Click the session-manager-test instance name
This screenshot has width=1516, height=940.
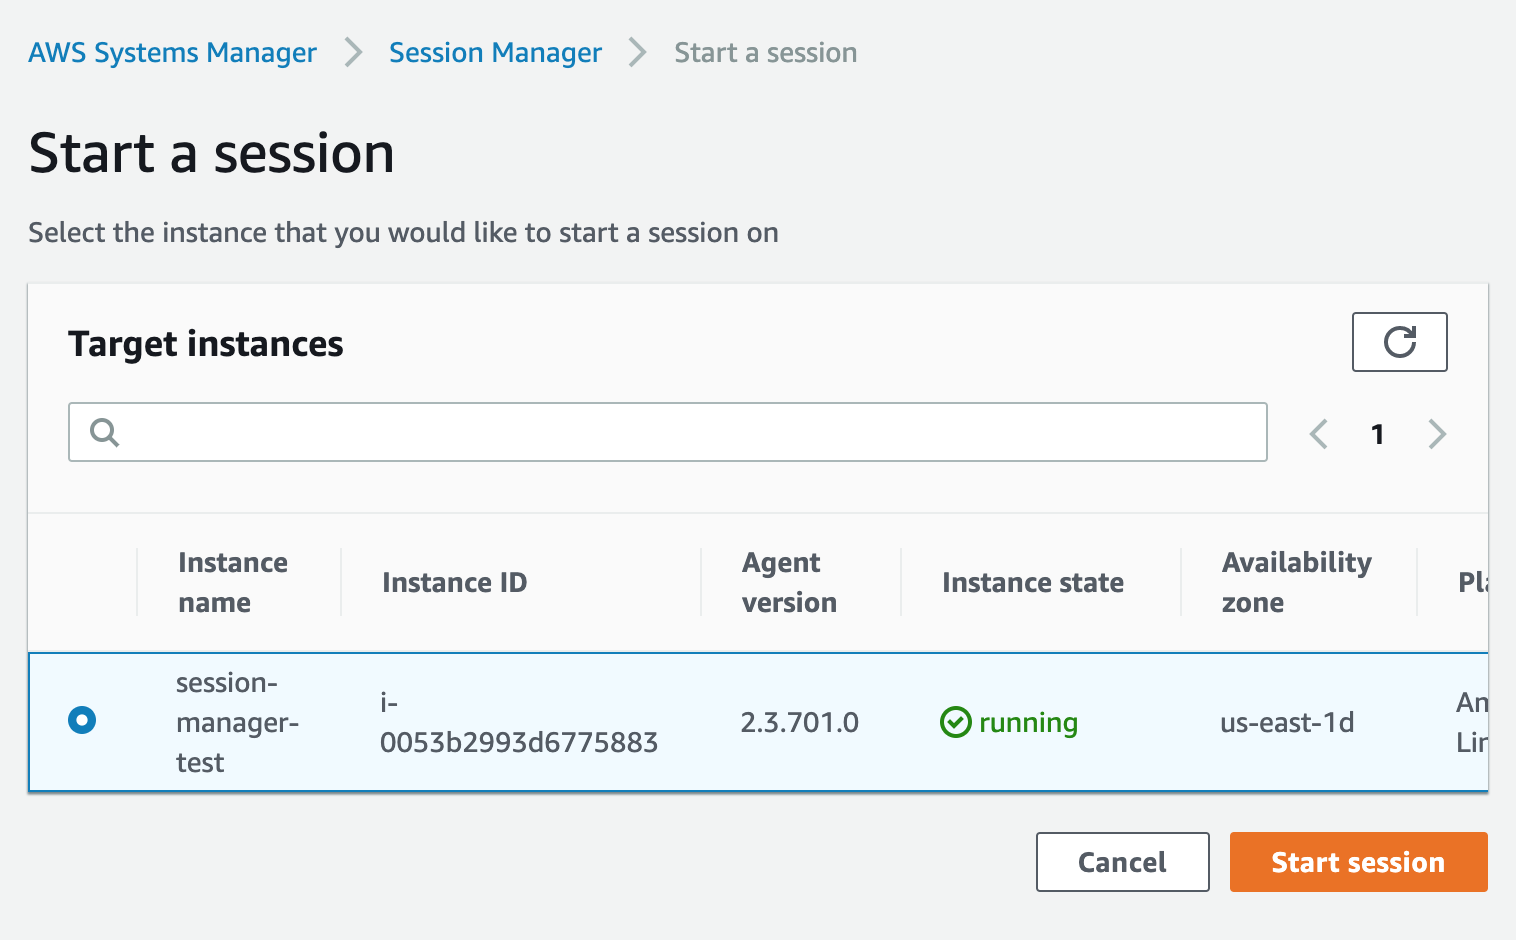(237, 722)
